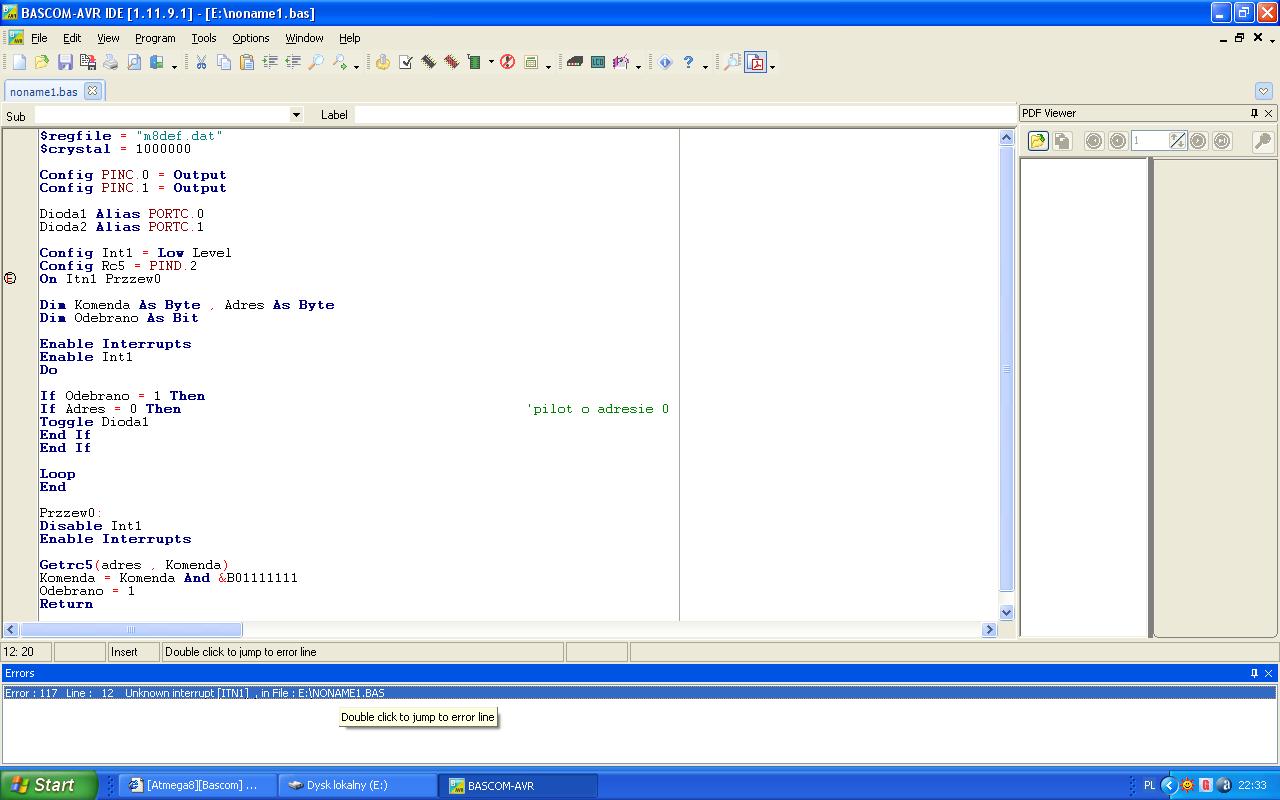This screenshot has height=800, width=1280.
Task: Open a PDF in the PDF Viewer panel
Action: (x=1038, y=141)
